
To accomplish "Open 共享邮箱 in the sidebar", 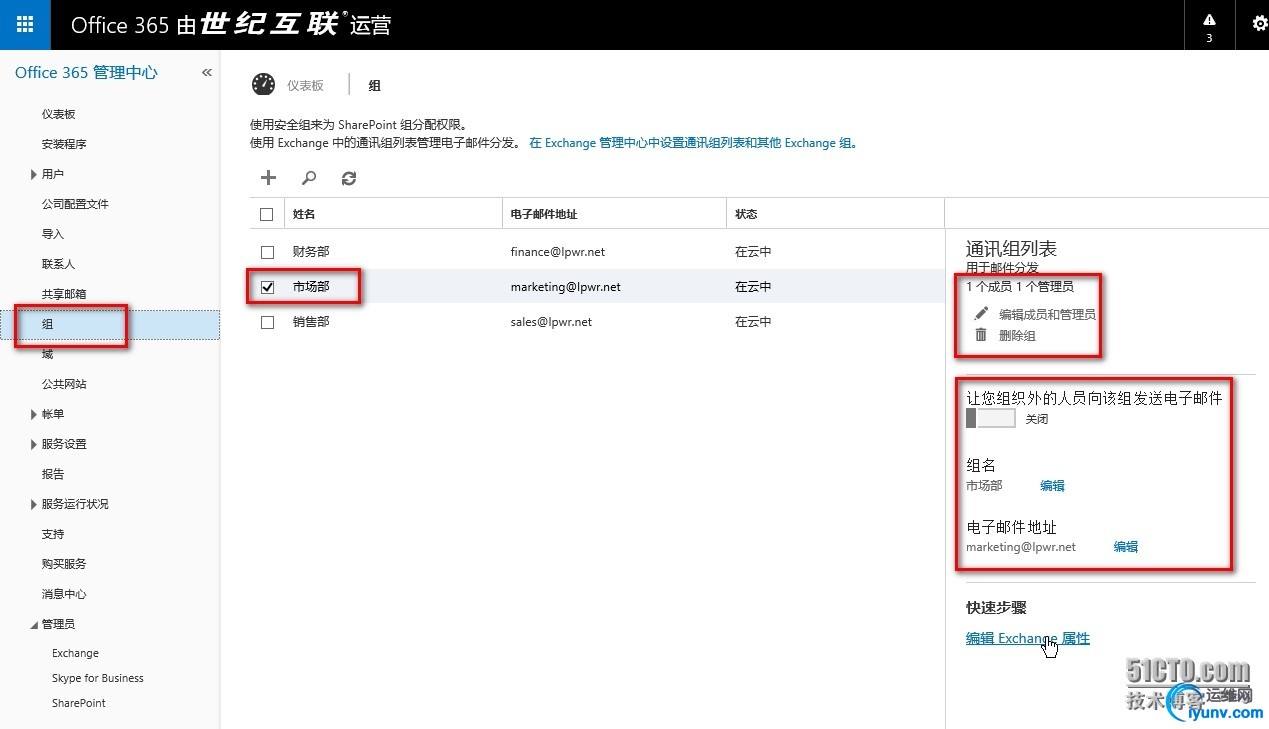I will pos(64,294).
